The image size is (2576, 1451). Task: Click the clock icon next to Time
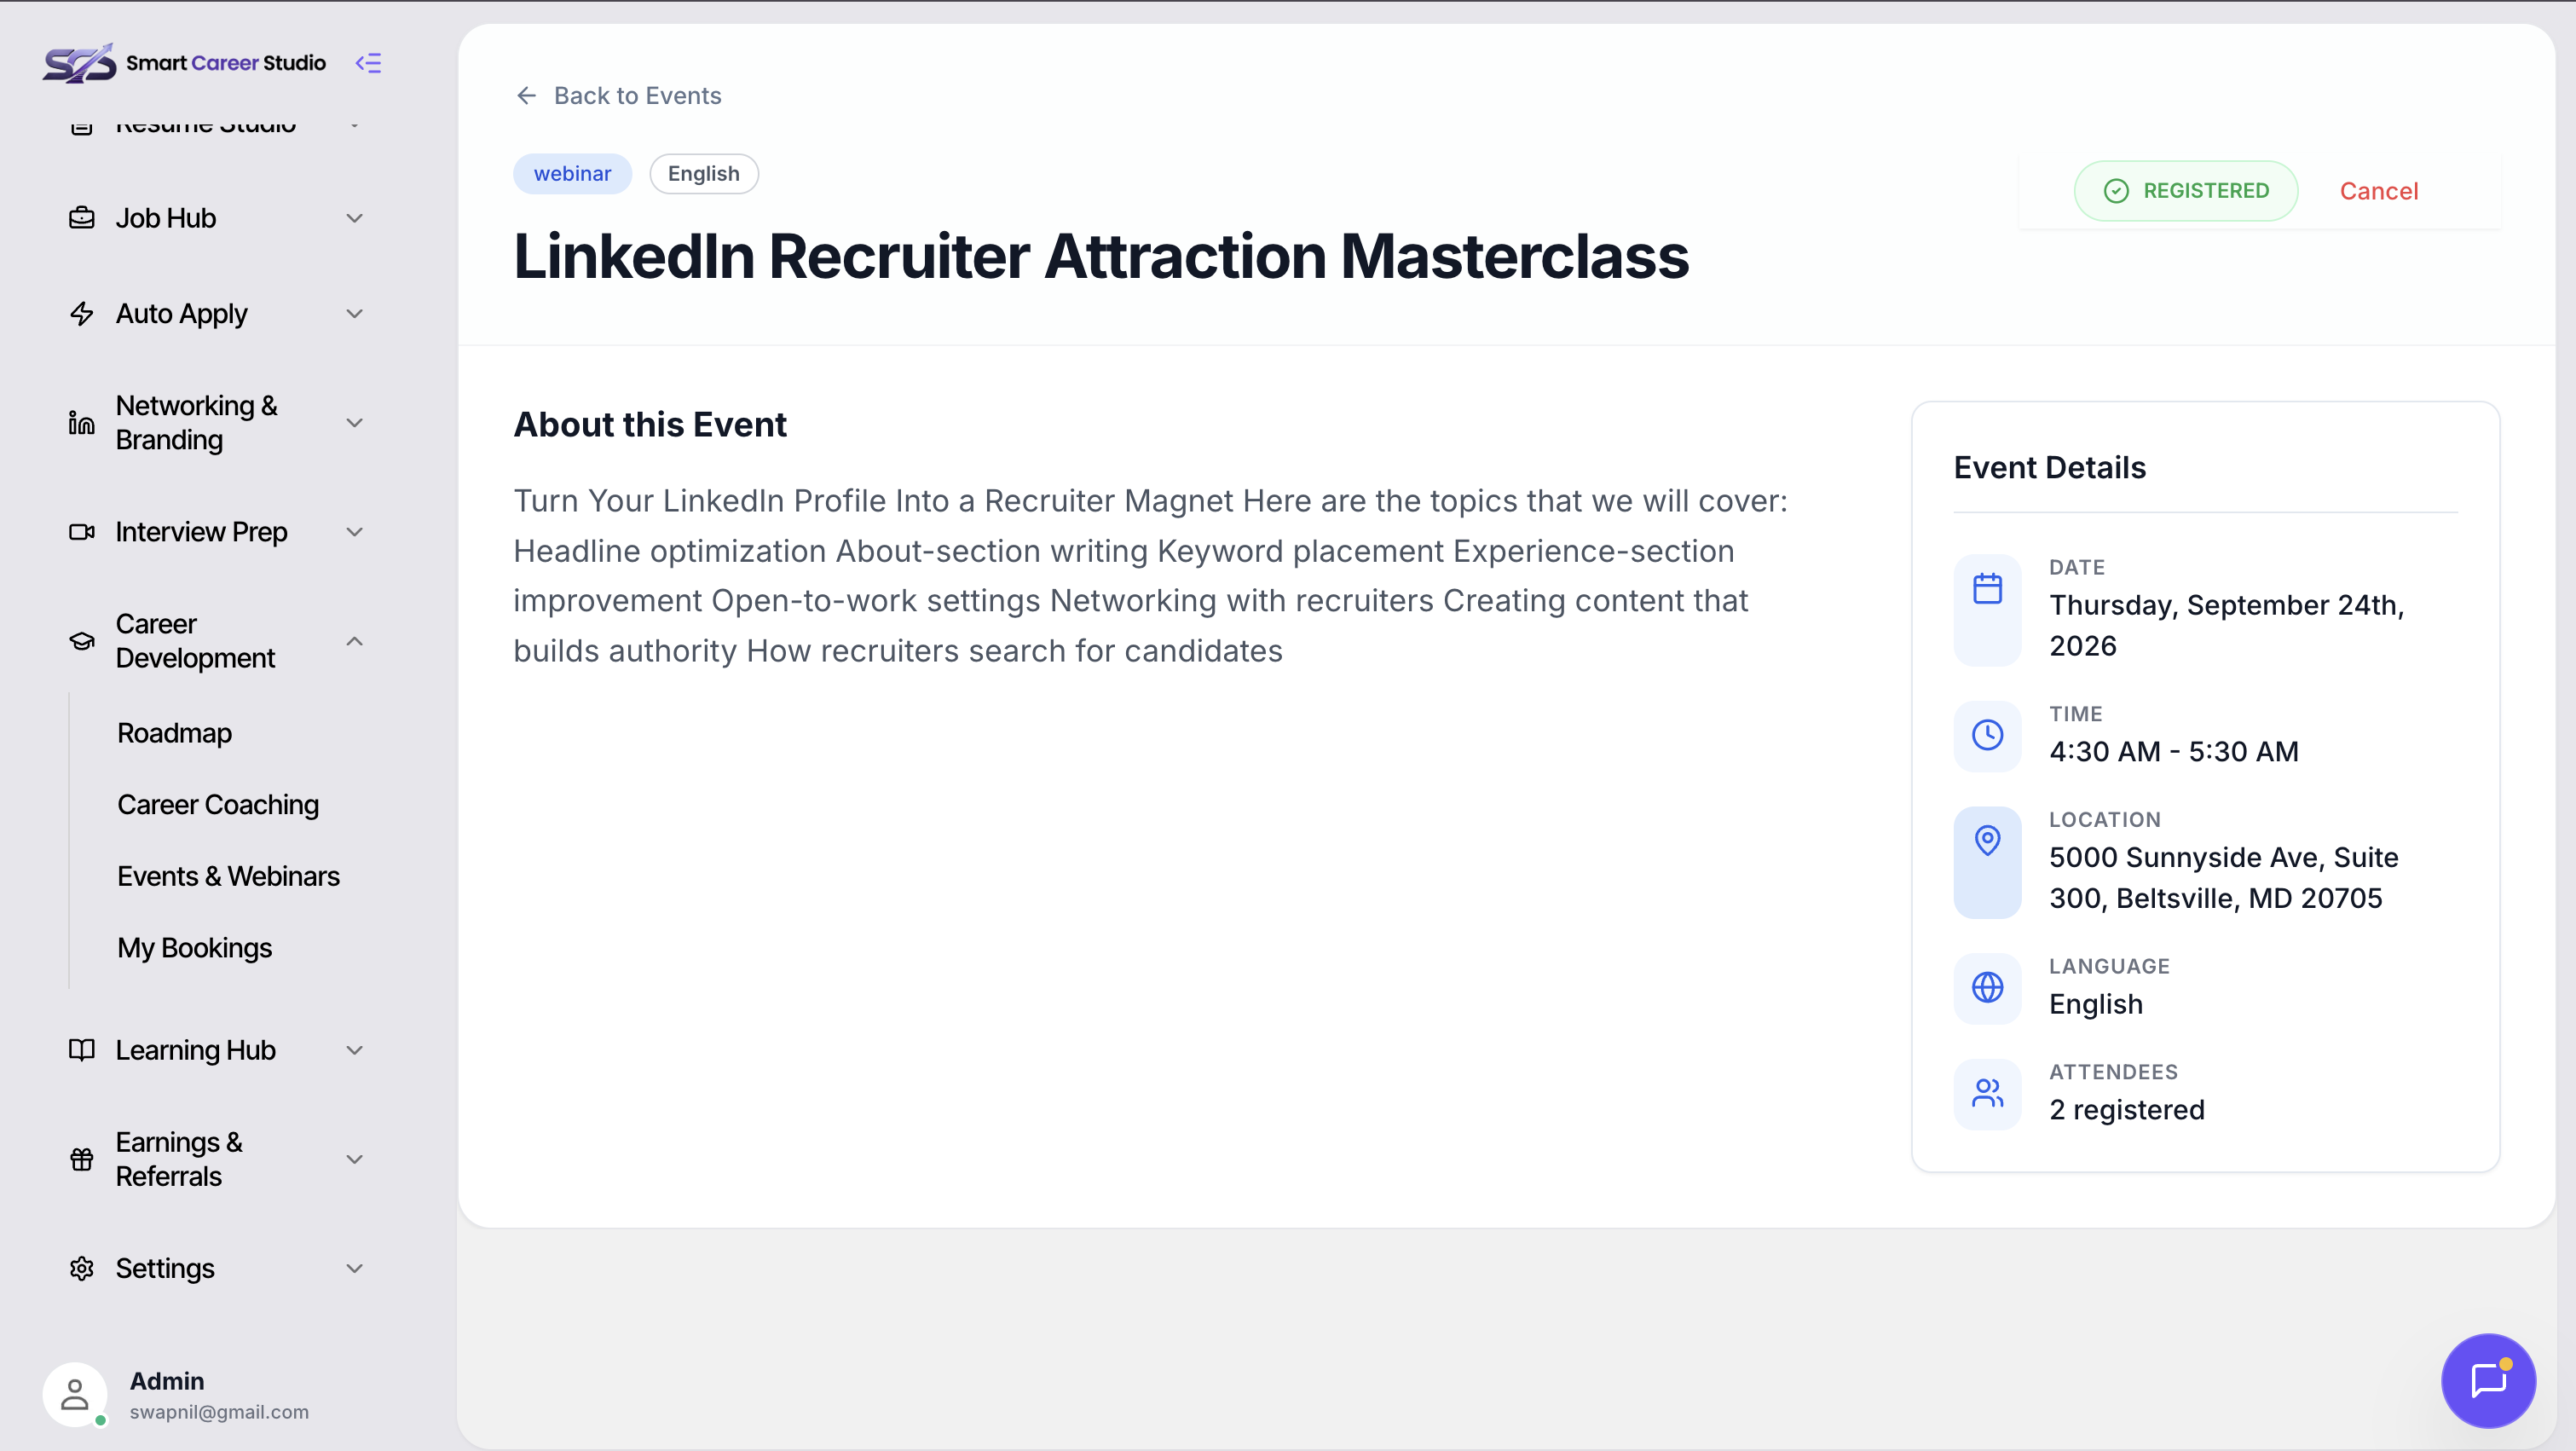pyautogui.click(x=1988, y=735)
